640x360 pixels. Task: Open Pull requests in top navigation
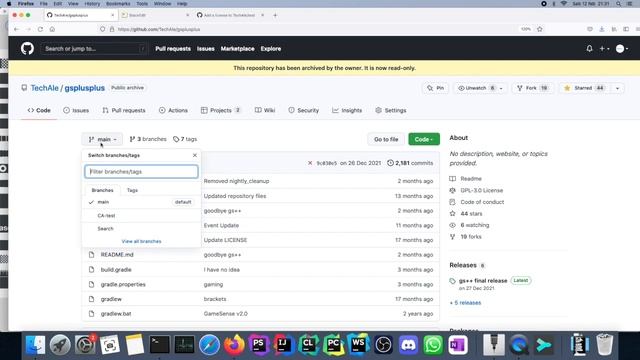click(173, 49)
